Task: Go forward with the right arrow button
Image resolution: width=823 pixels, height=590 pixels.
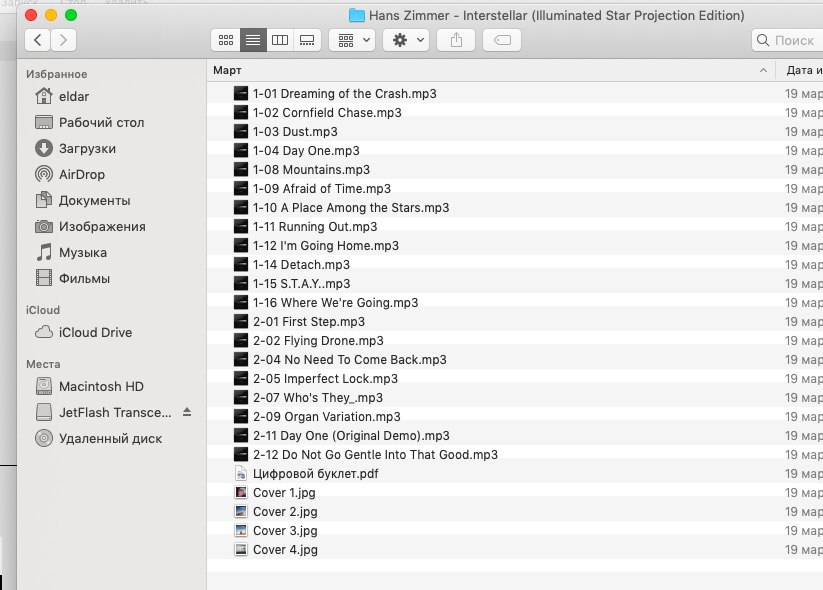Action: [64, 40]
